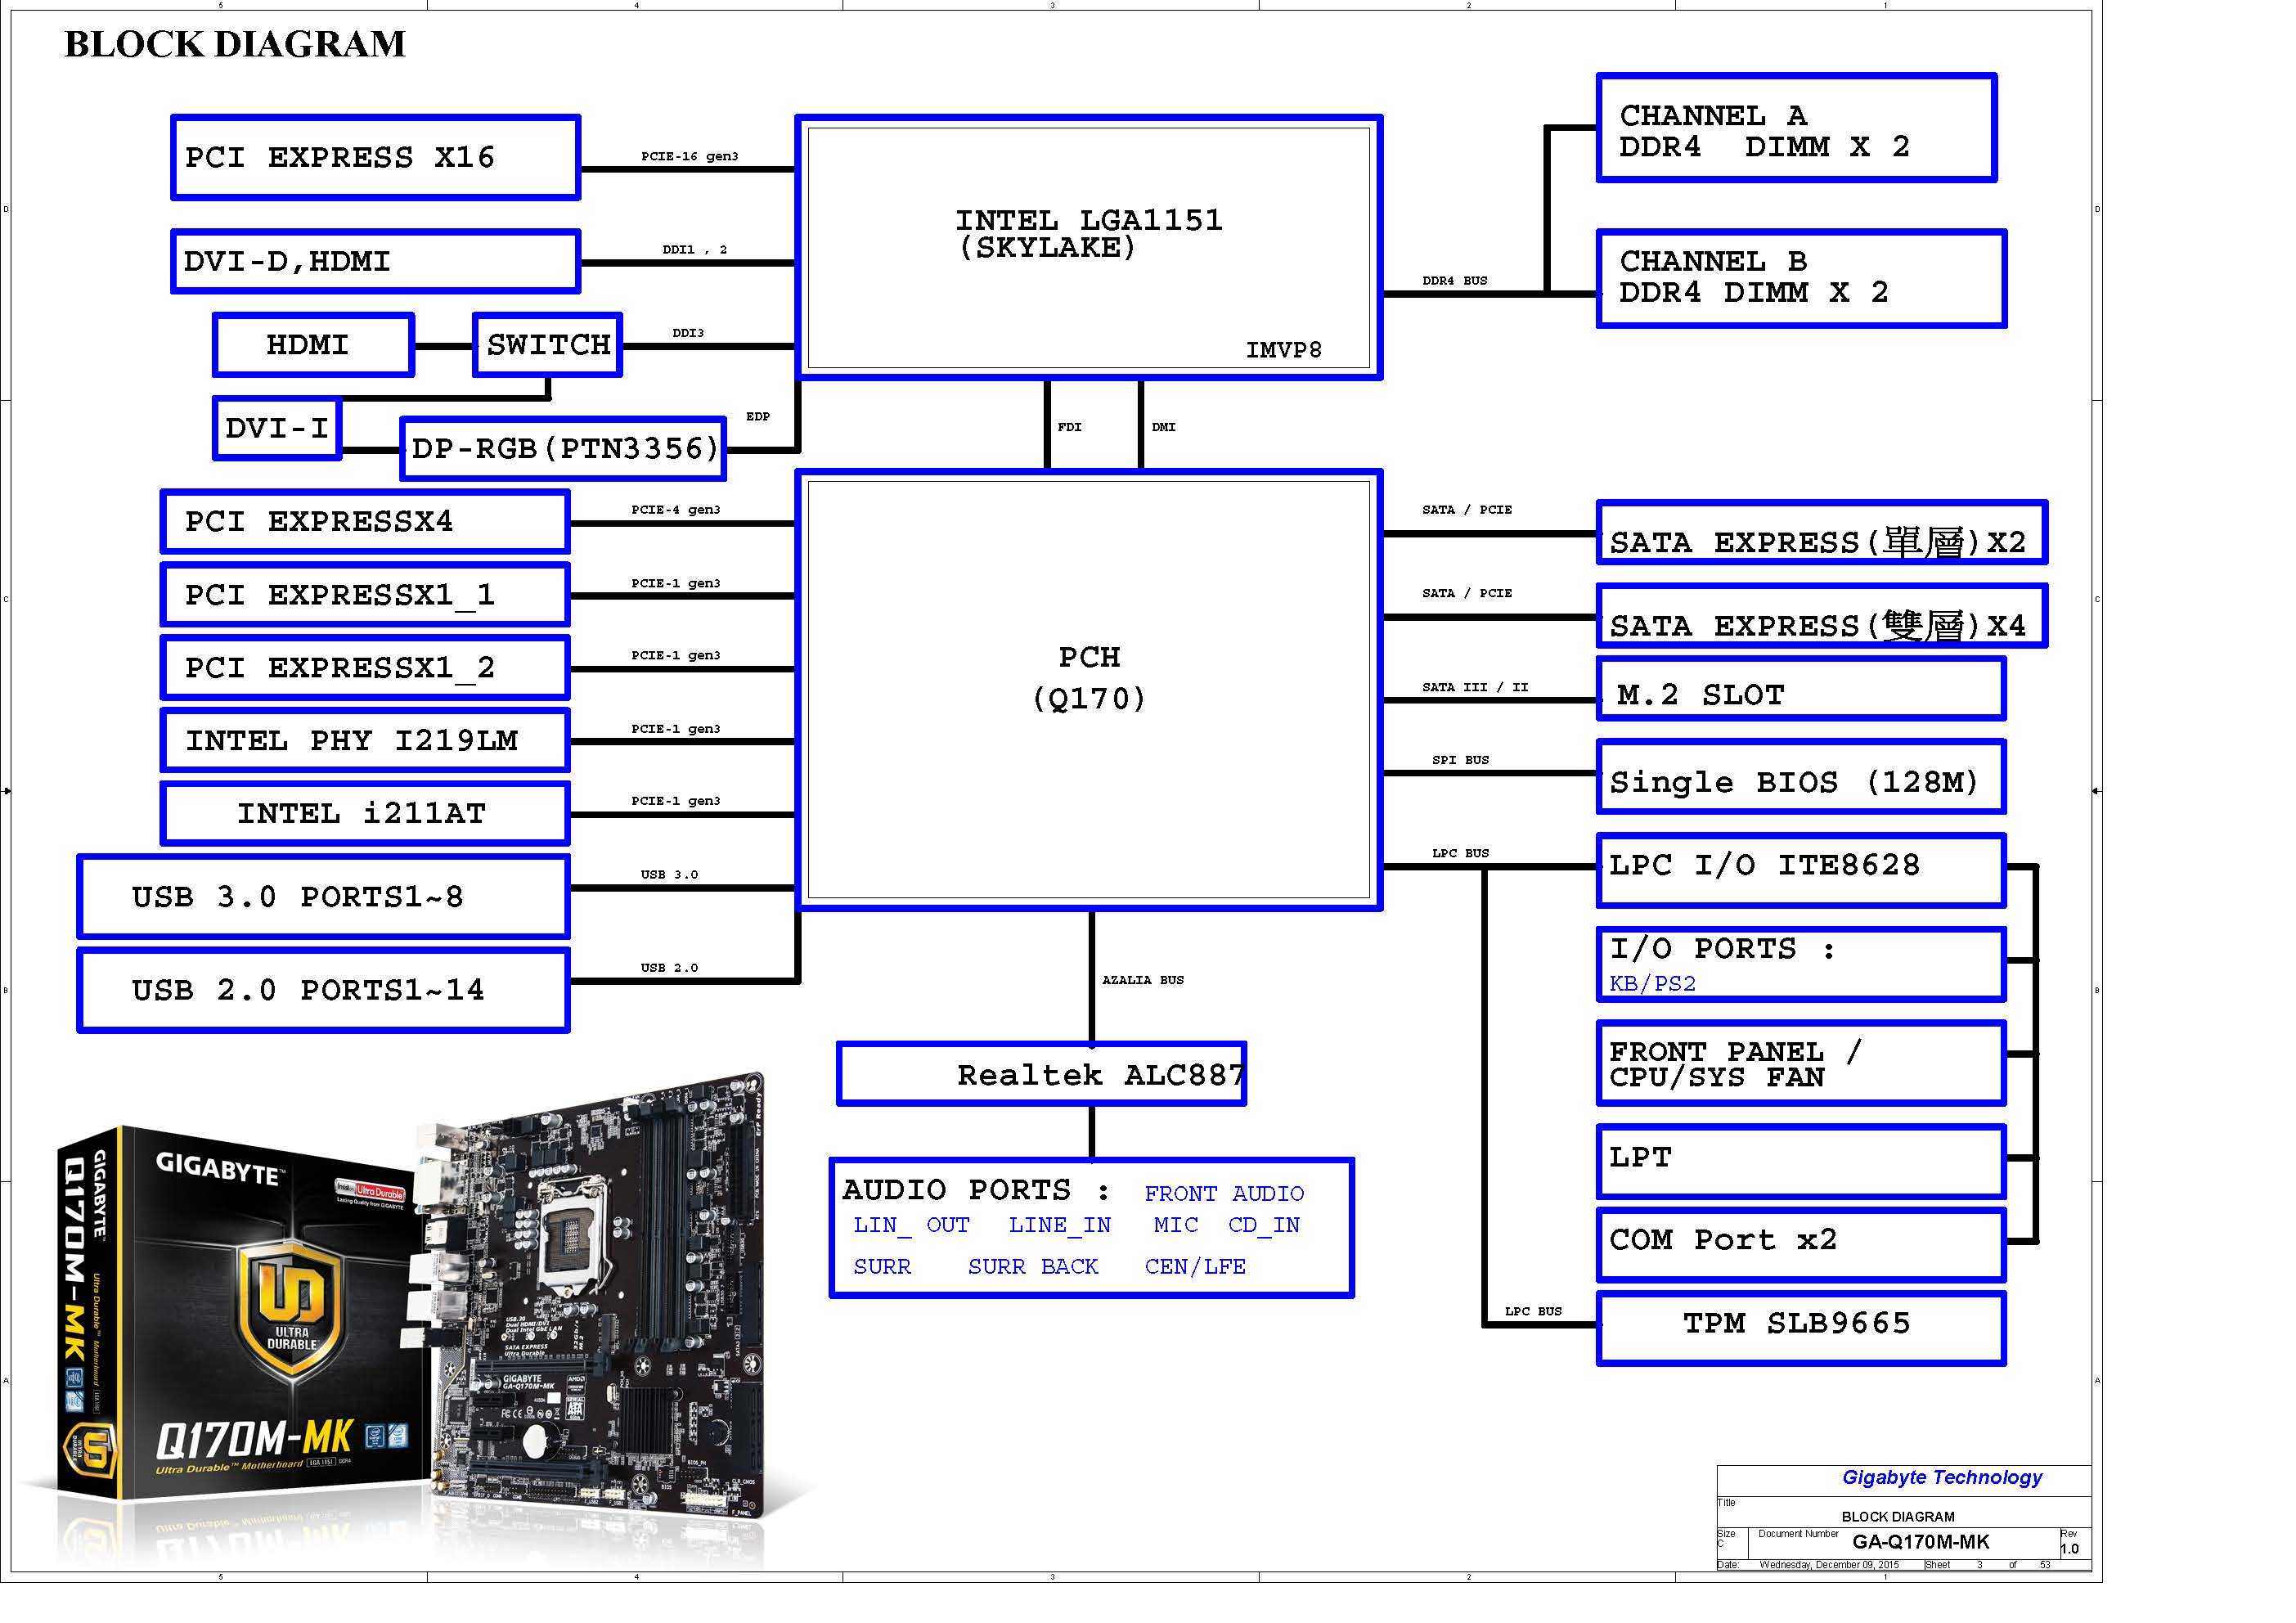Click the HDMI block beside SWITCH
Screen dimensions: 2296x1623
click(x=313, y=345)
